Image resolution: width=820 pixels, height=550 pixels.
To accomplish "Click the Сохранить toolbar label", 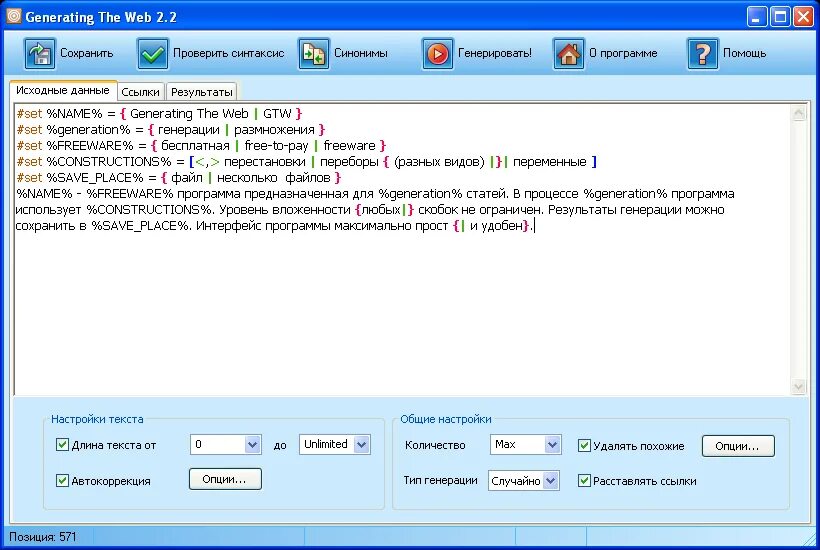I will coord(86,53).
